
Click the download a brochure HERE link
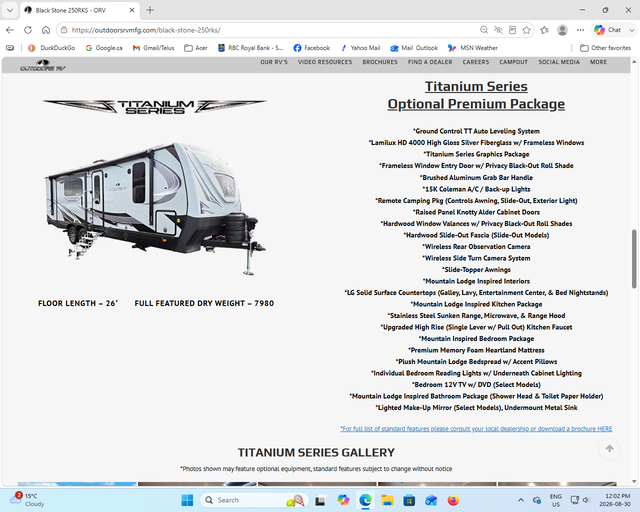point(476,428)
